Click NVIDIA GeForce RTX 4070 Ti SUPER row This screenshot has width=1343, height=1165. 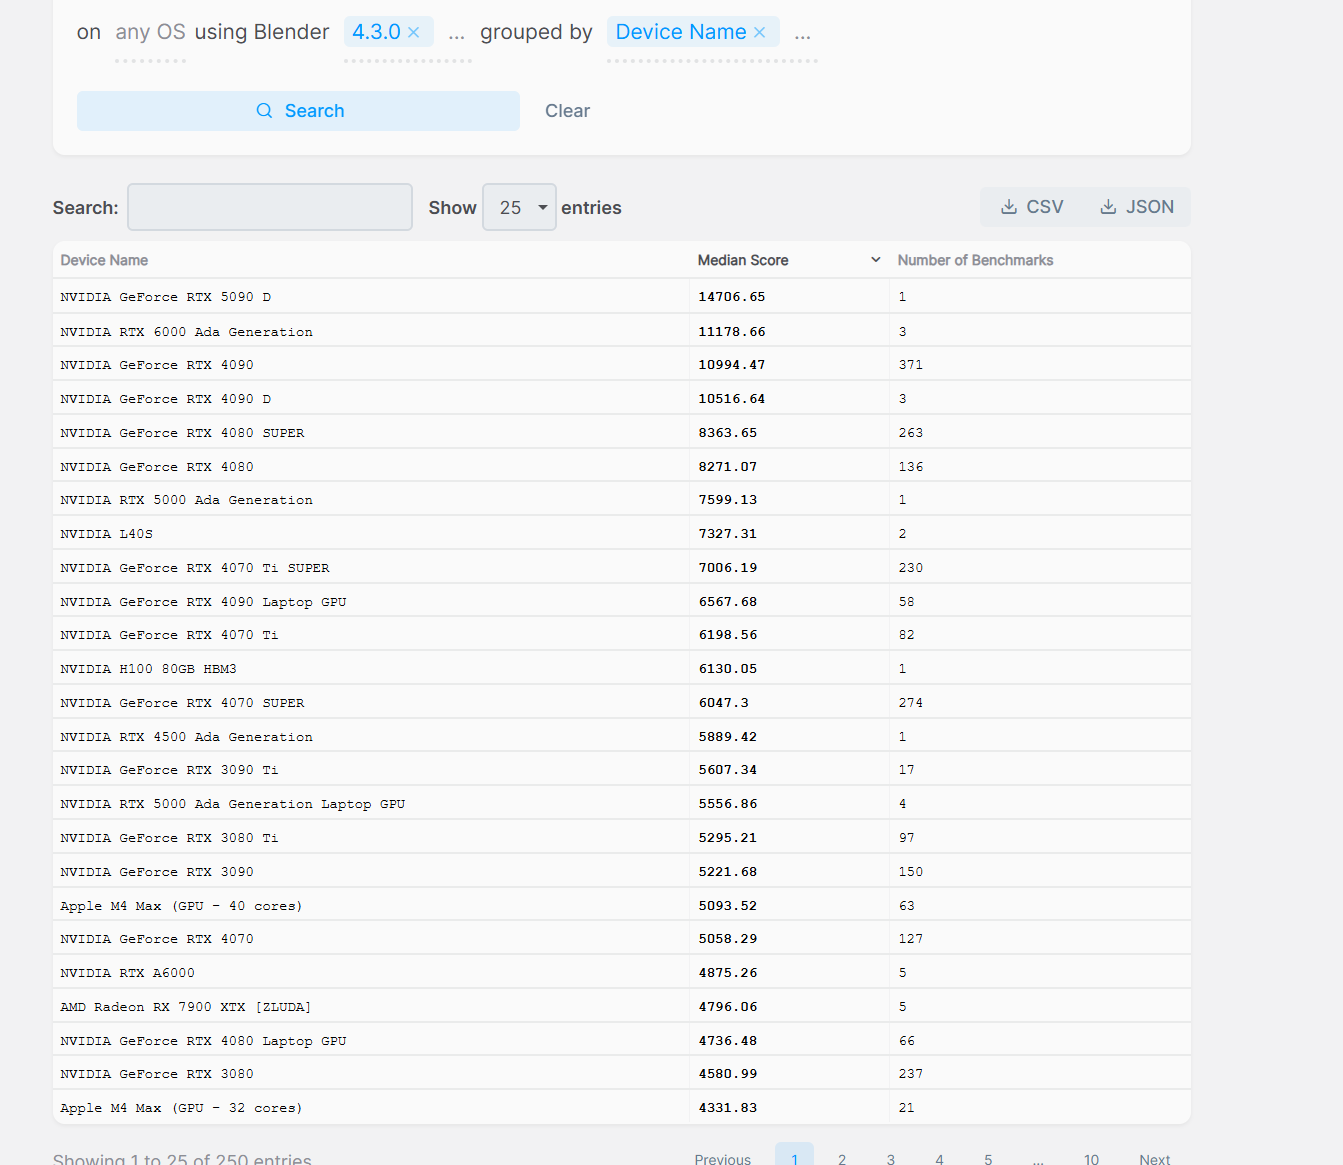[x=621, y=568]
